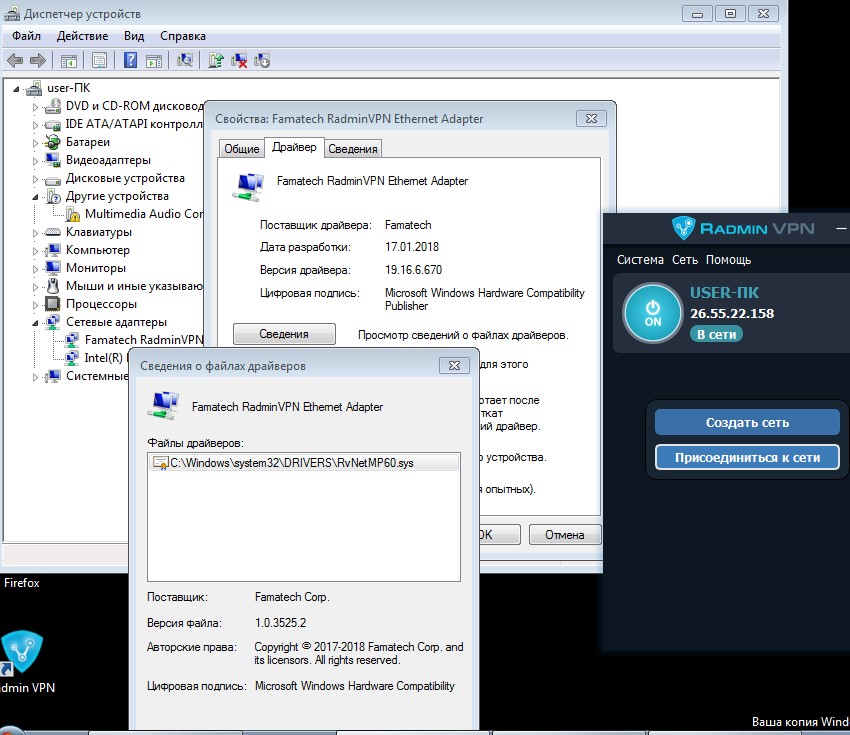Open Сеть menu in Radmin VPN

[x=685, y=260]
